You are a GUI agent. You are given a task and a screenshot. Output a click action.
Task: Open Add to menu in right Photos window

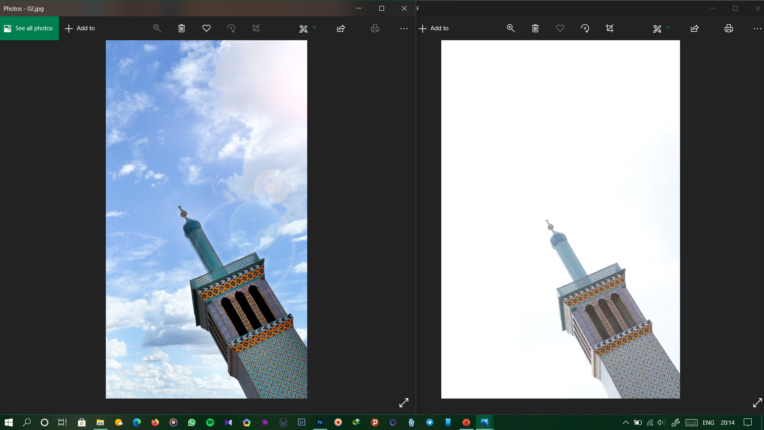434,28
